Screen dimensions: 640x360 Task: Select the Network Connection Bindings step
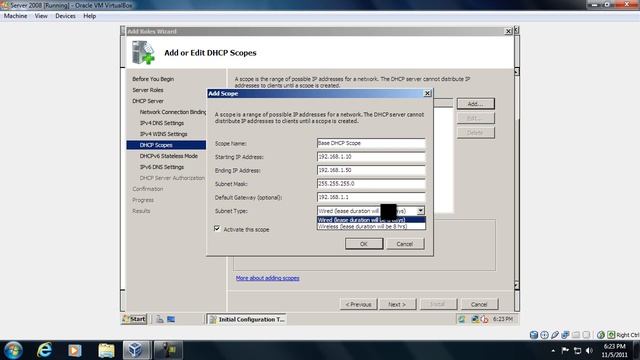click(173, 112)
